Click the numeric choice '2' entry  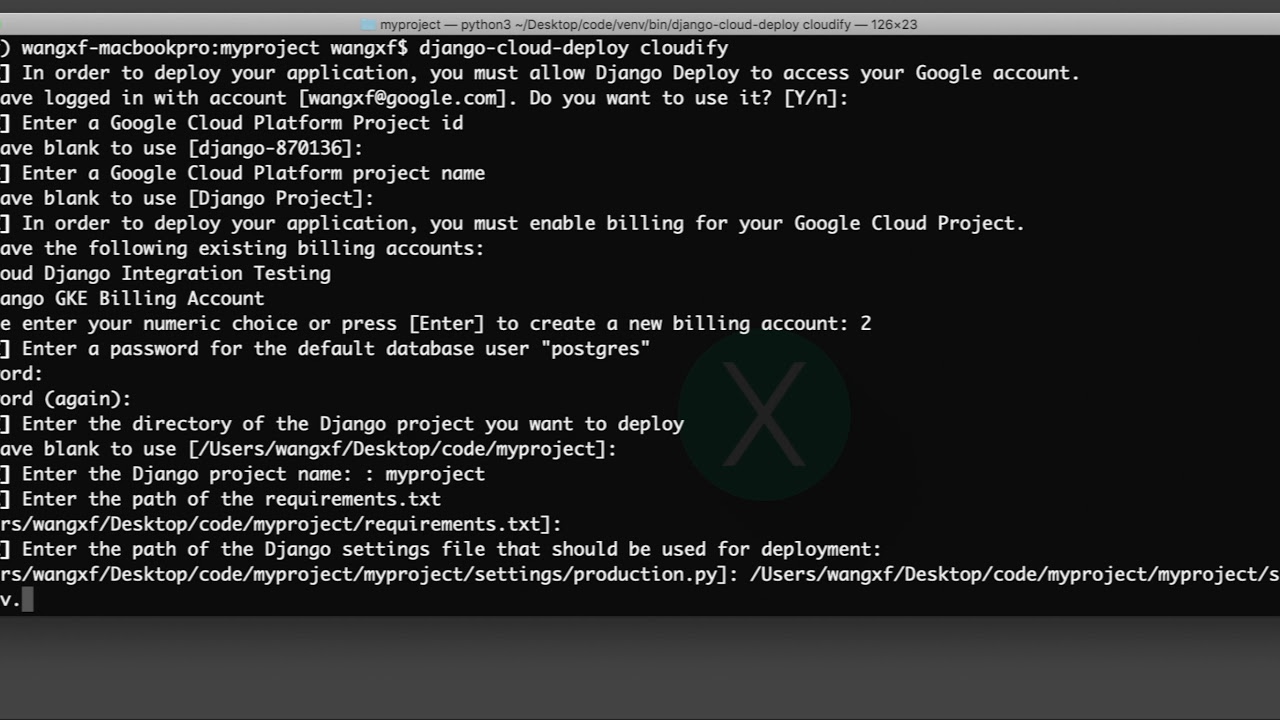pyautogui.click(x=865, y=323)
